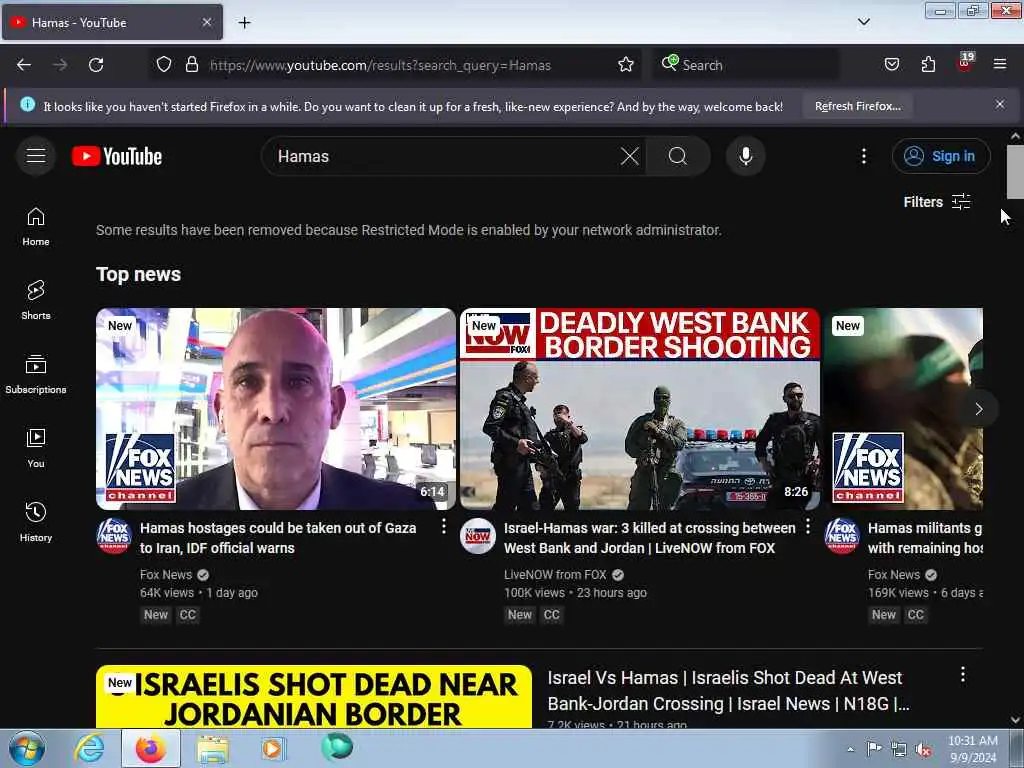Screen dimensions: 1024x768
Task: Open Subscriptions in sidebar
Action: click(x=36, y=374)
